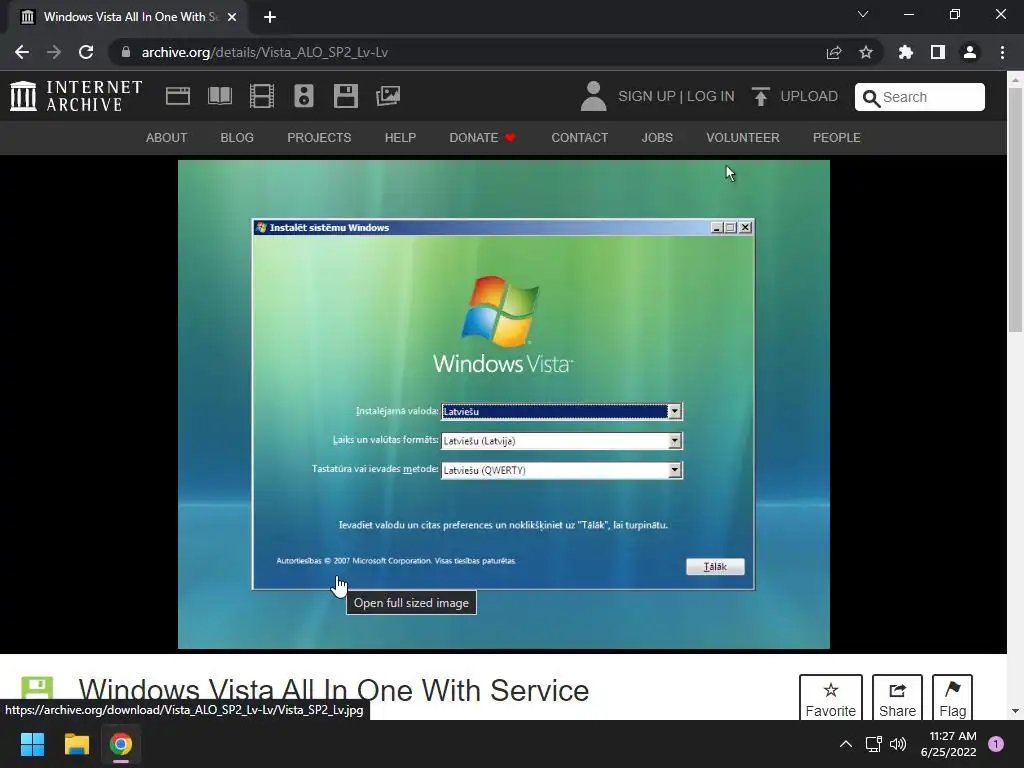Viewport: 1024px width, 768px height.
Task: Open the PROJECTS menu item
Action: point(319,138)
